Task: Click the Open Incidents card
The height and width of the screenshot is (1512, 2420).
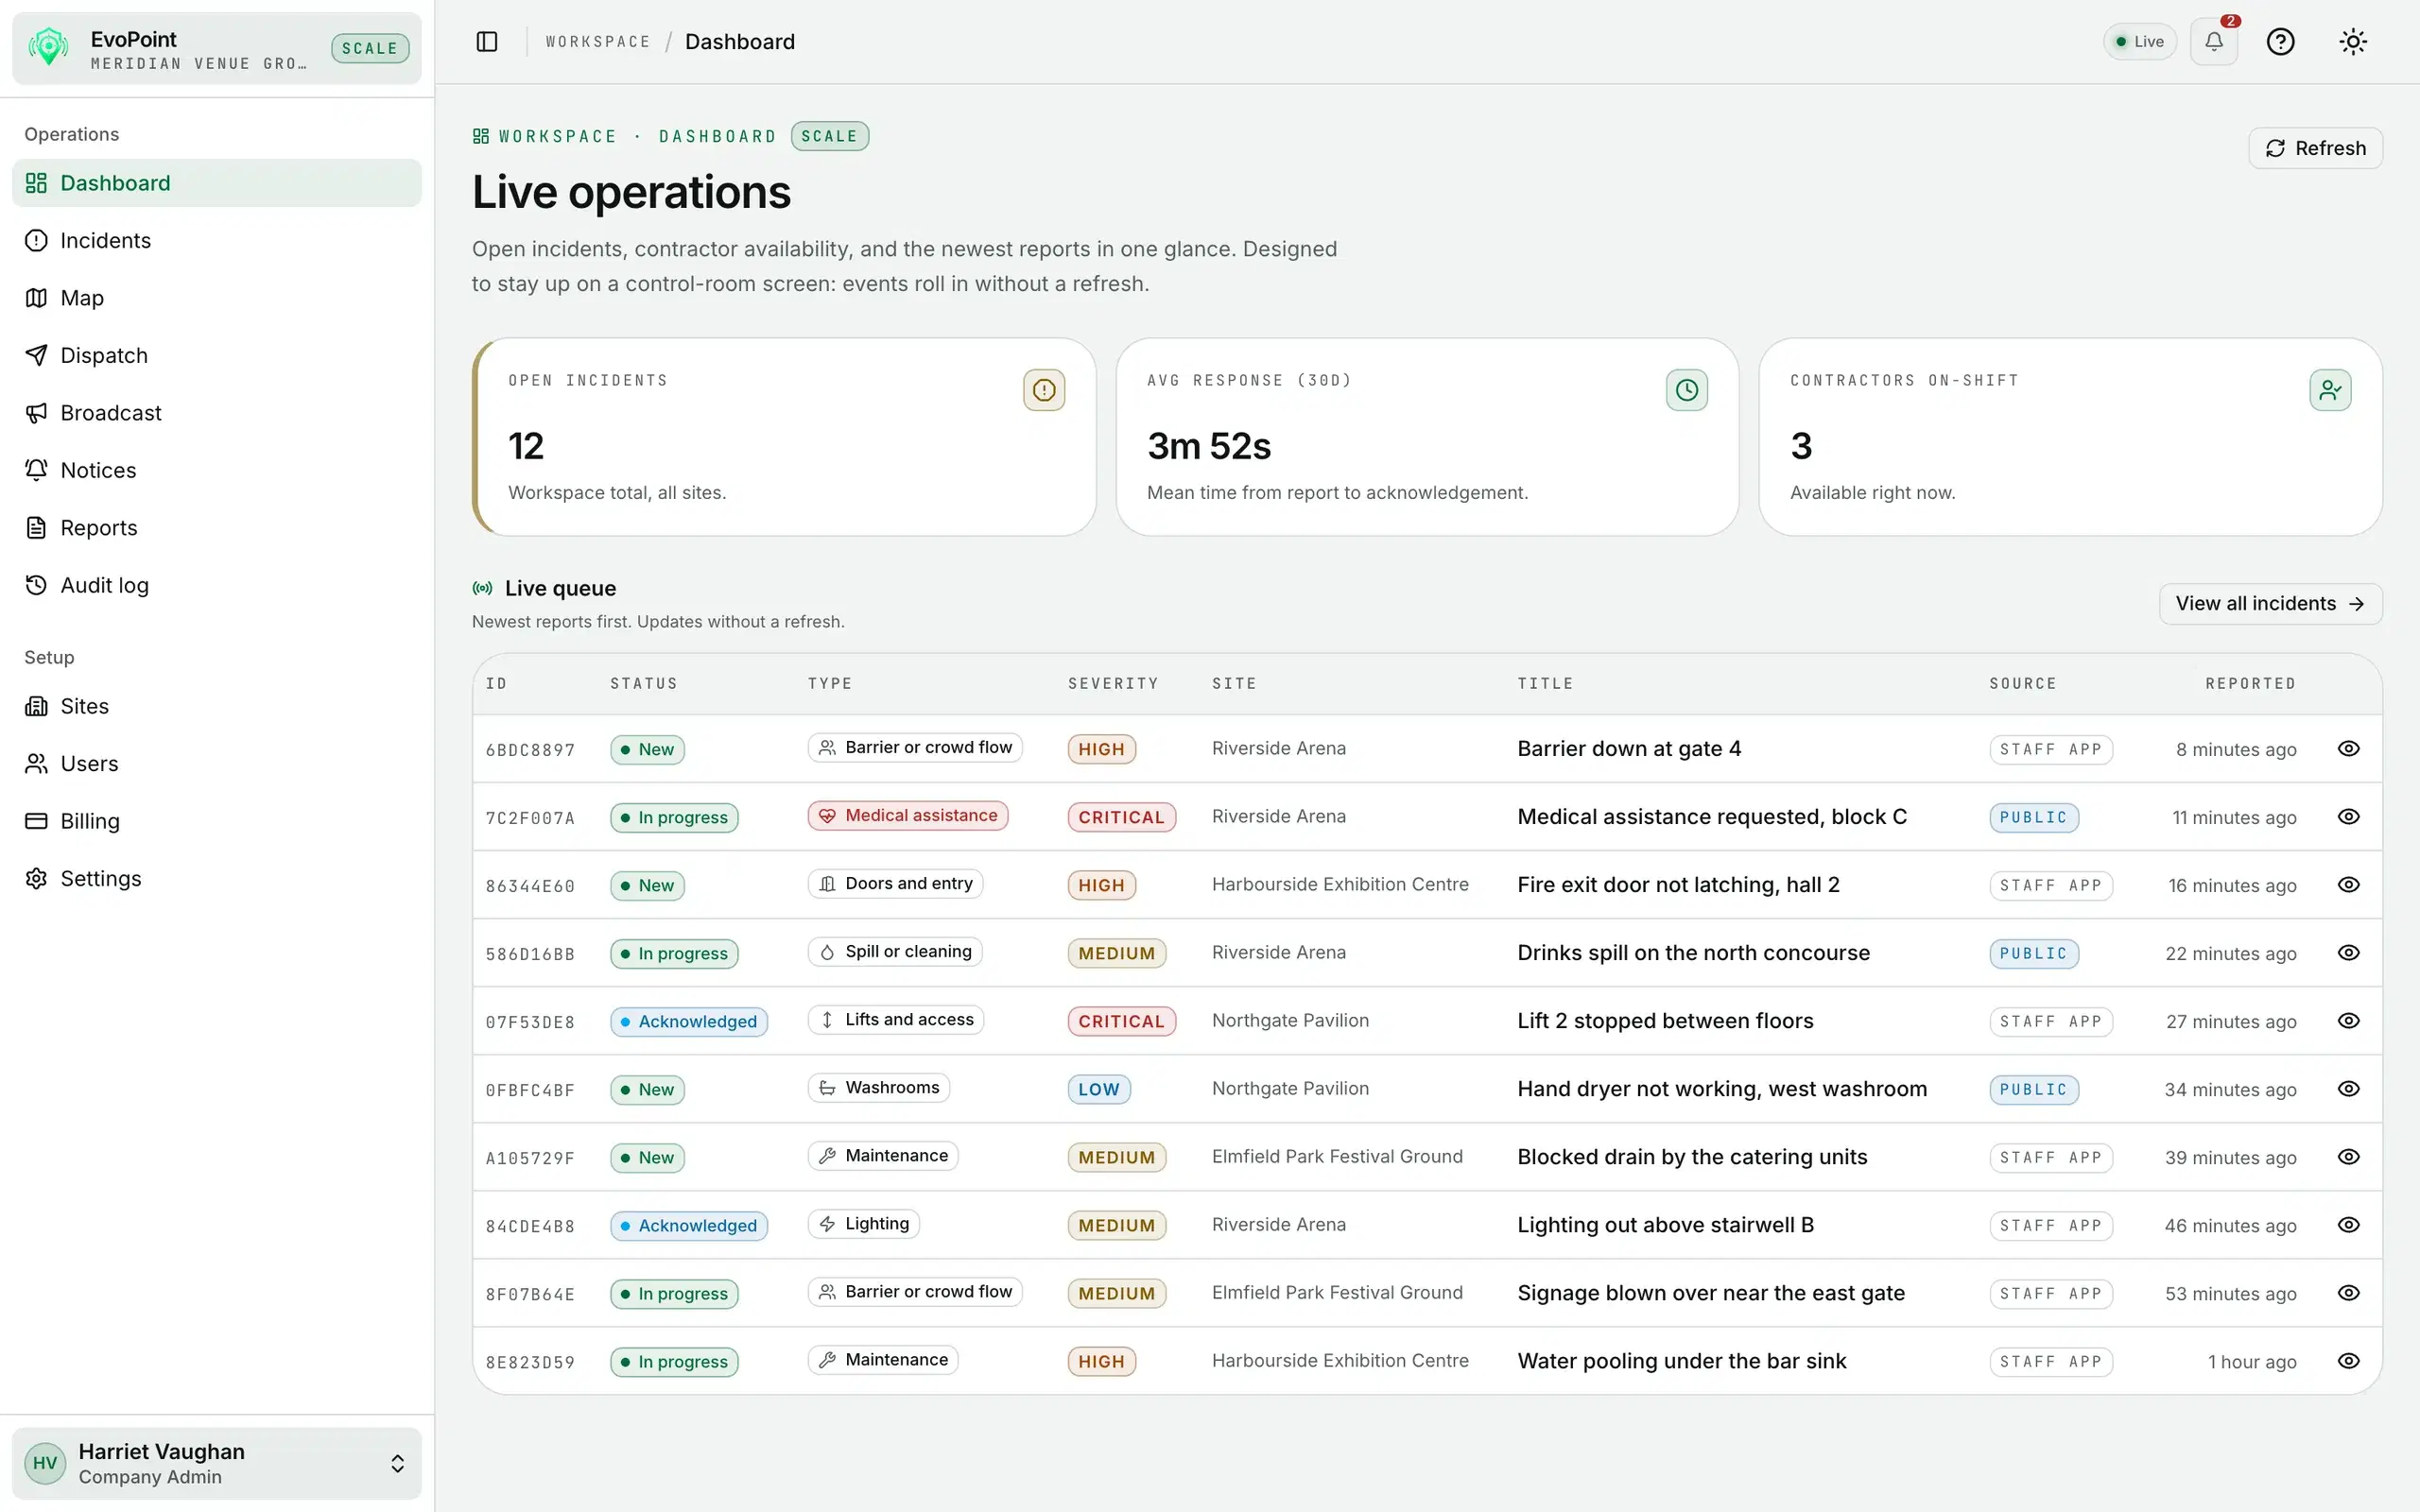Action: coord(784,437)
